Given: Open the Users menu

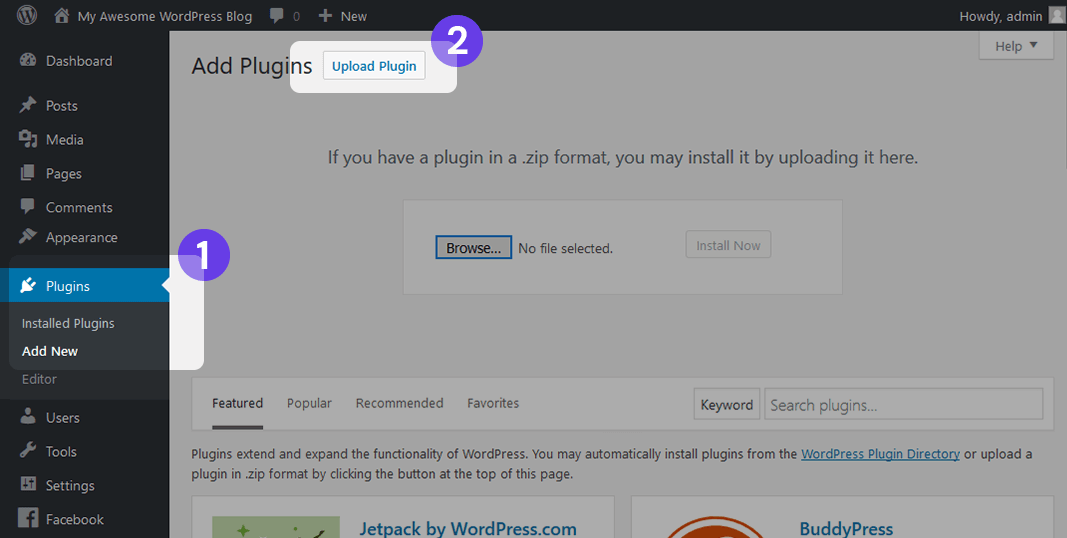Looking at the screenshot, I should pyautogui.click(x=63, y=418).
